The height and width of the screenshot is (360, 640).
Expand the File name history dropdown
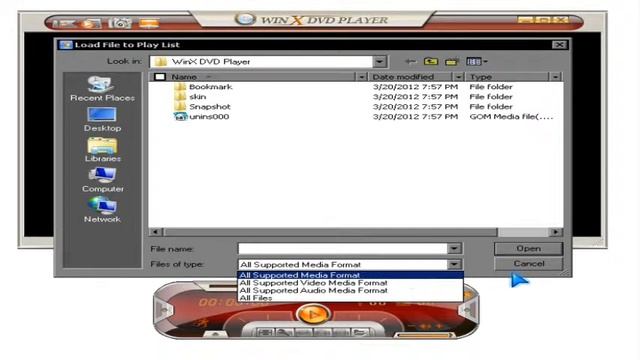coord(454,249)
